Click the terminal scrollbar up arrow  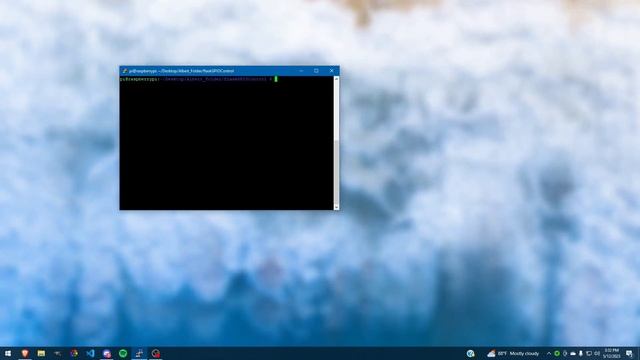[x=336, y=79]
